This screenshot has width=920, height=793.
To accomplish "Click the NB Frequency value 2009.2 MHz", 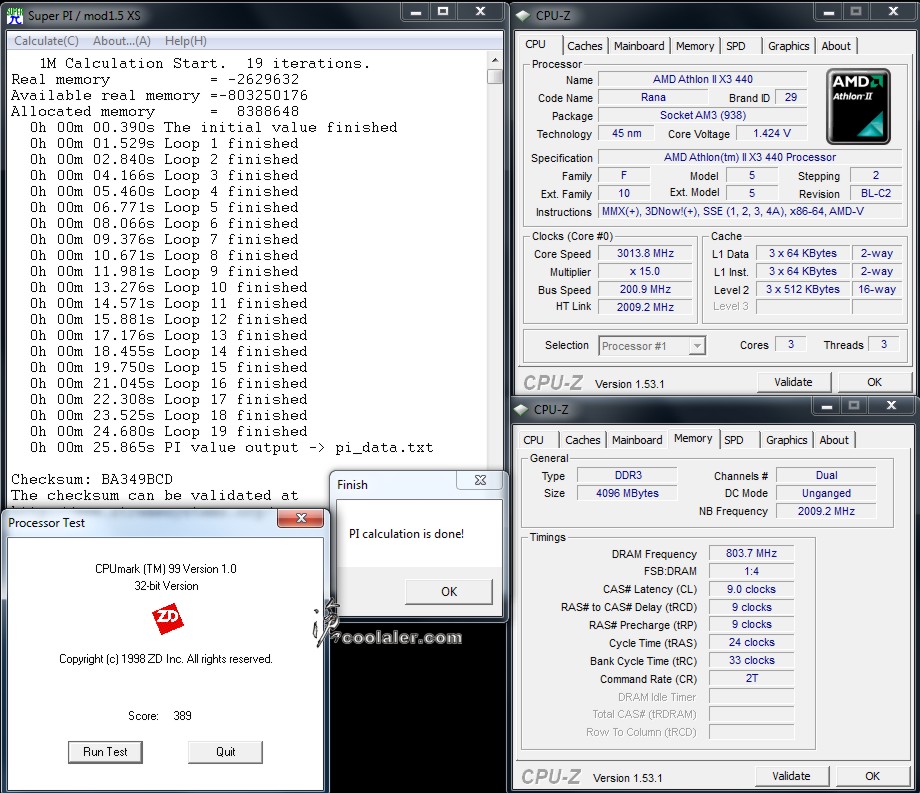I will pyautogui.click(x=826, y=511).
